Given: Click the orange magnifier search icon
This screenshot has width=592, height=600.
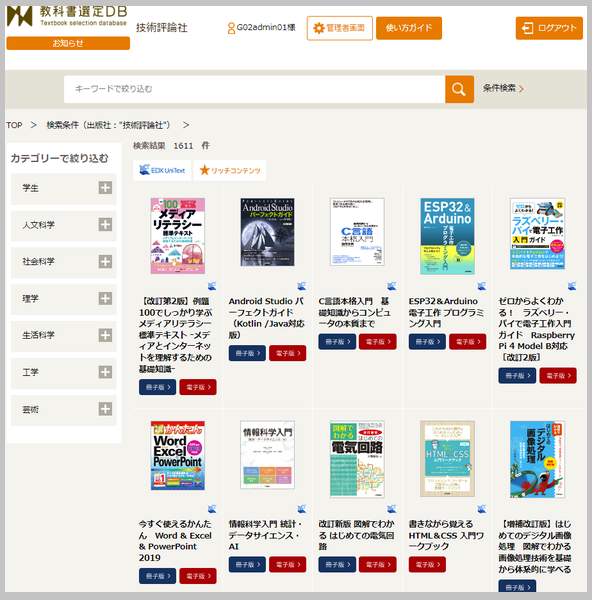Looking at the screenshot, I should [x=459, y=89].
